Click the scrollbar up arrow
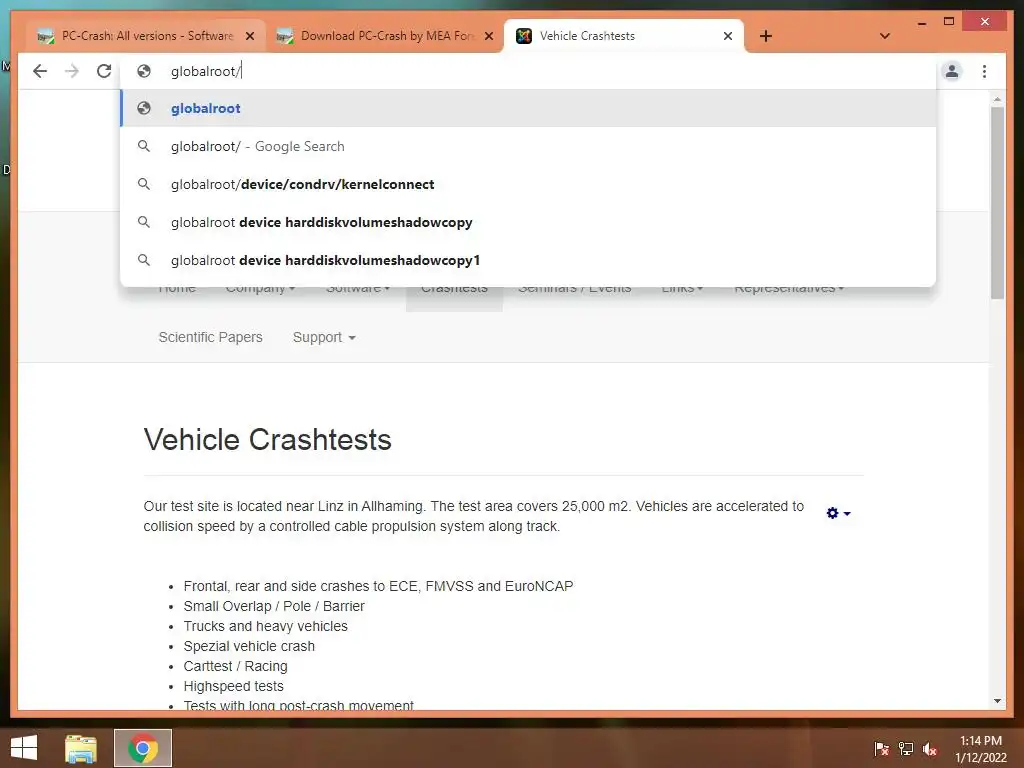 click(997, 99)
